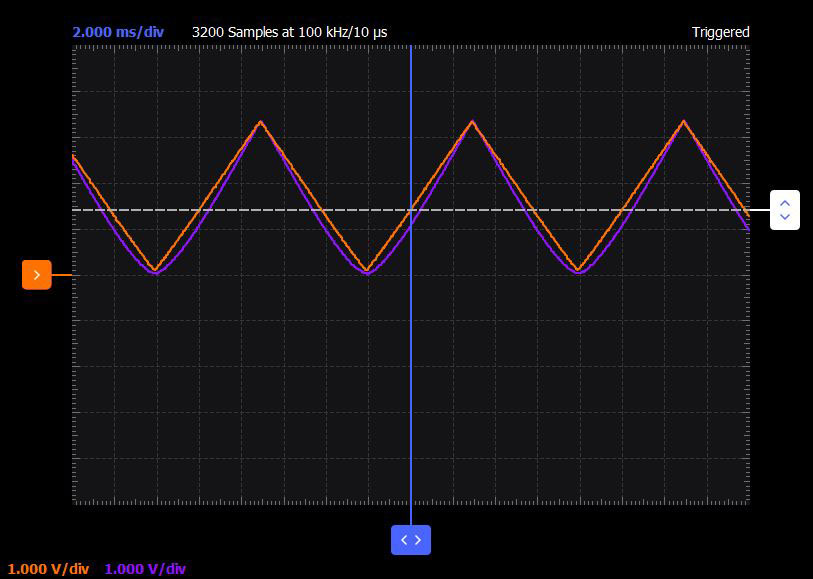Screen dimensions: 813x579
Task: Click the right chevron on blue time handle
Action: tap(418, 540)
